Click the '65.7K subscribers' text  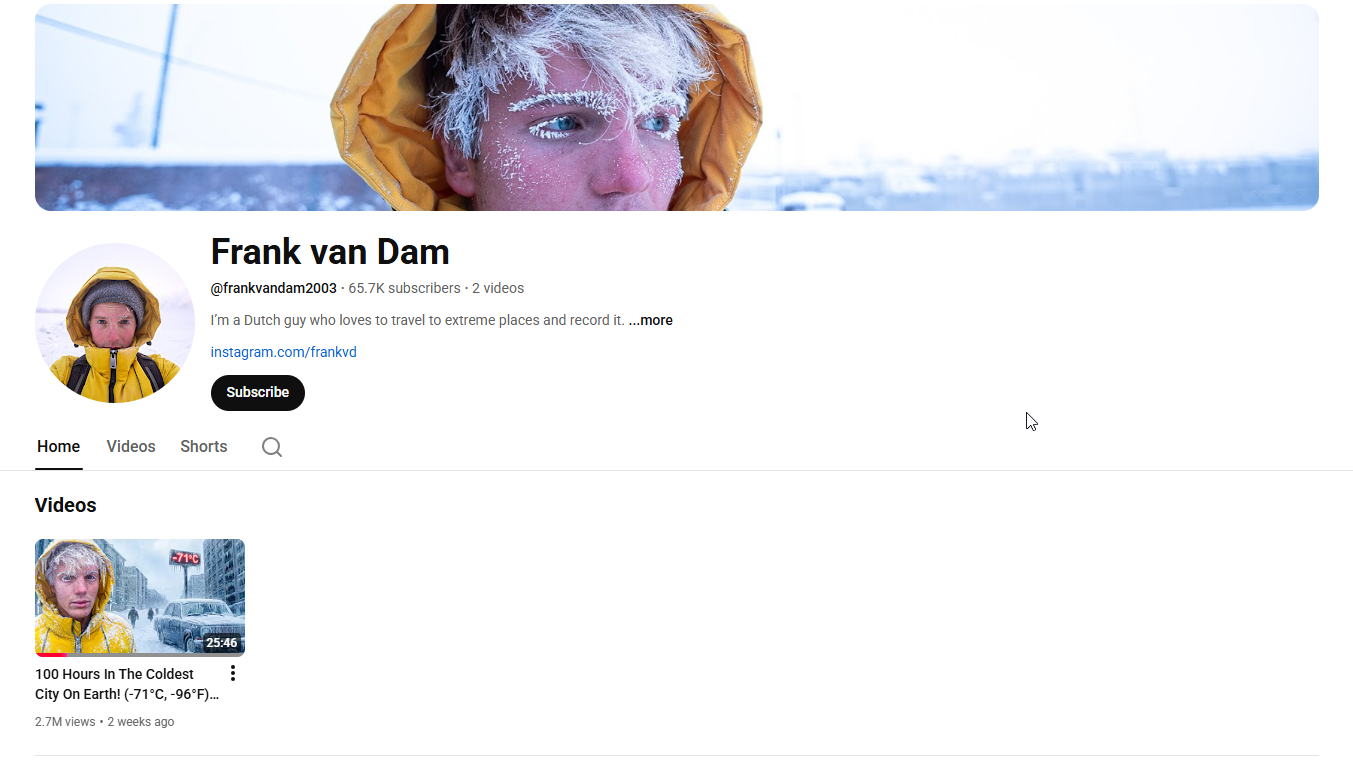point(404,288)
